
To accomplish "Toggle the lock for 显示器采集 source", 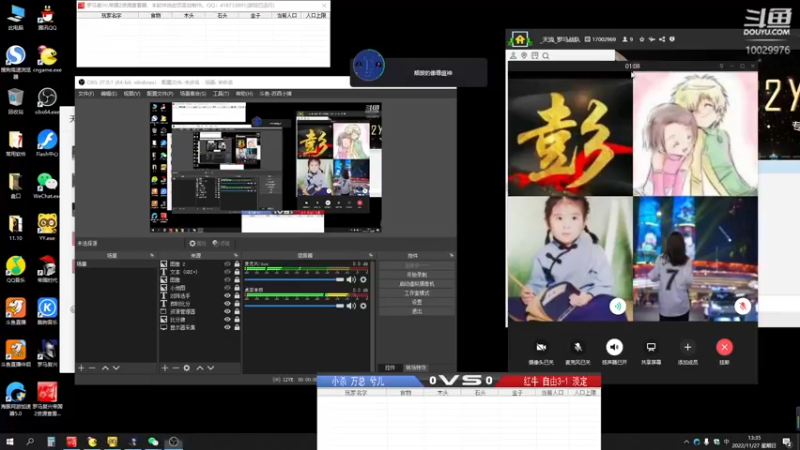I will [x=237, y=328].
